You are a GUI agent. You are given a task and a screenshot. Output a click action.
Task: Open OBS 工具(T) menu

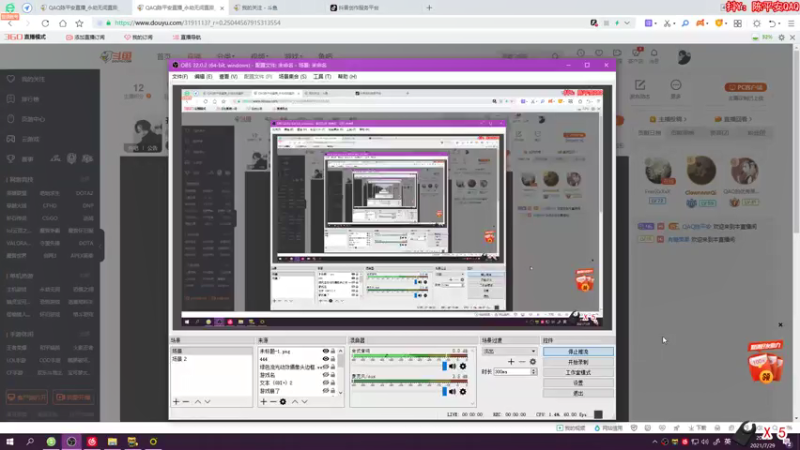point(322,77)
